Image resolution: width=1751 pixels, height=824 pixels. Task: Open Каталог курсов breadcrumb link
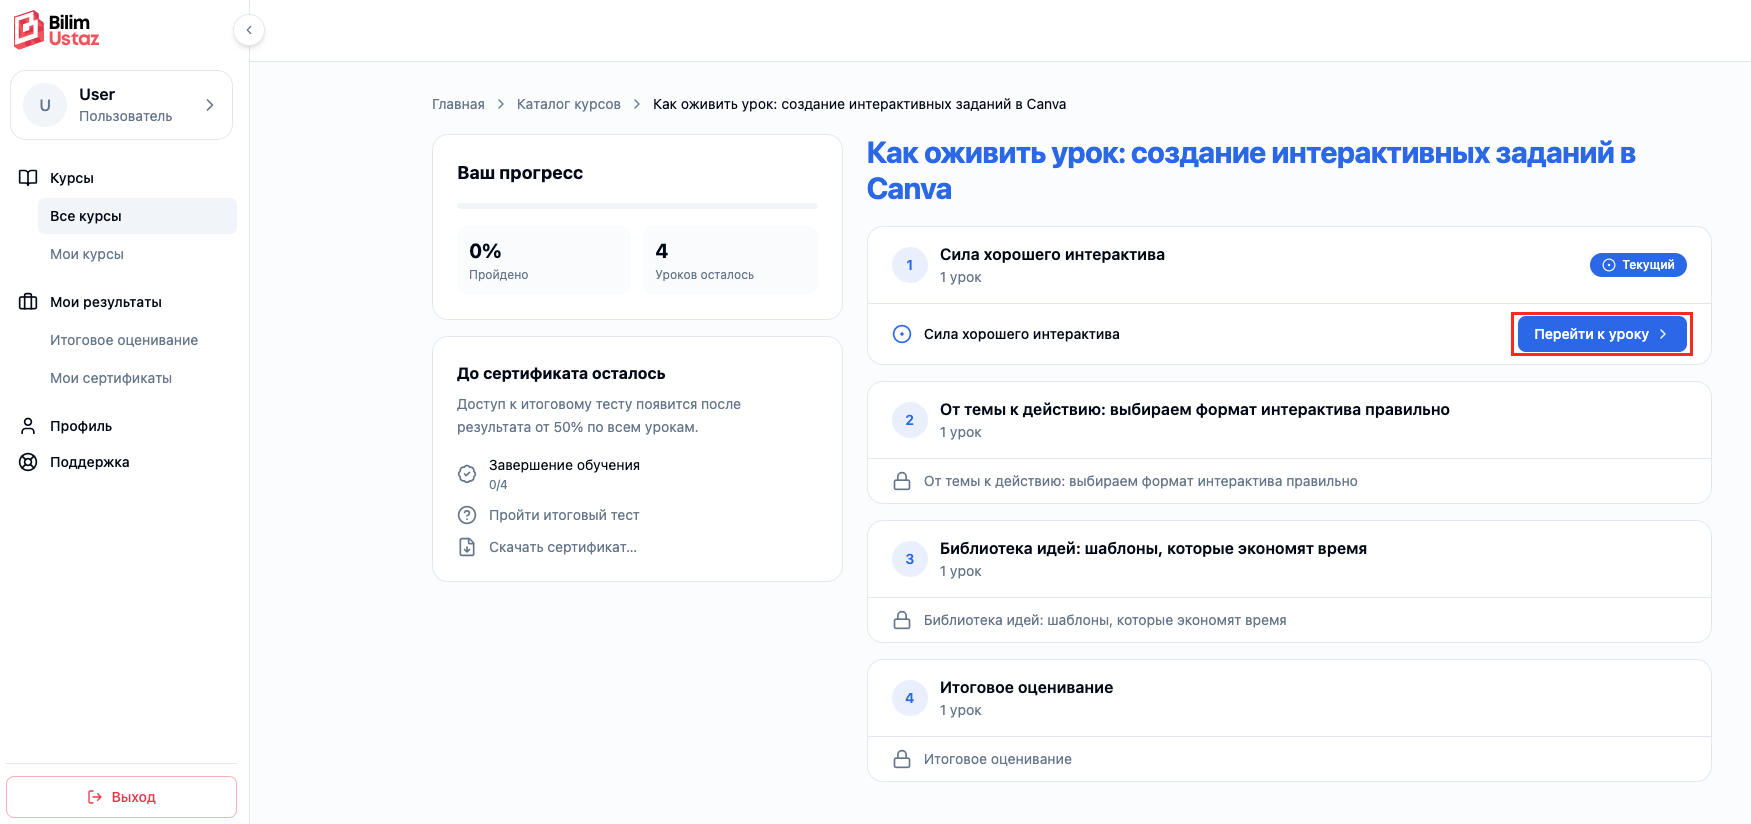point(569,104)
